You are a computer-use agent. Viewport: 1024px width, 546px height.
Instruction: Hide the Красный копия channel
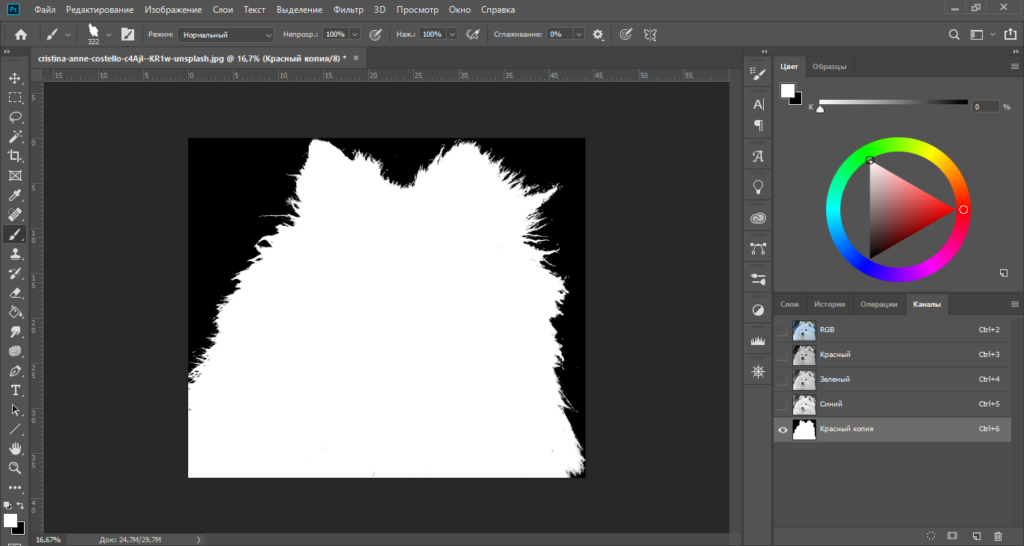click(782, 429)
